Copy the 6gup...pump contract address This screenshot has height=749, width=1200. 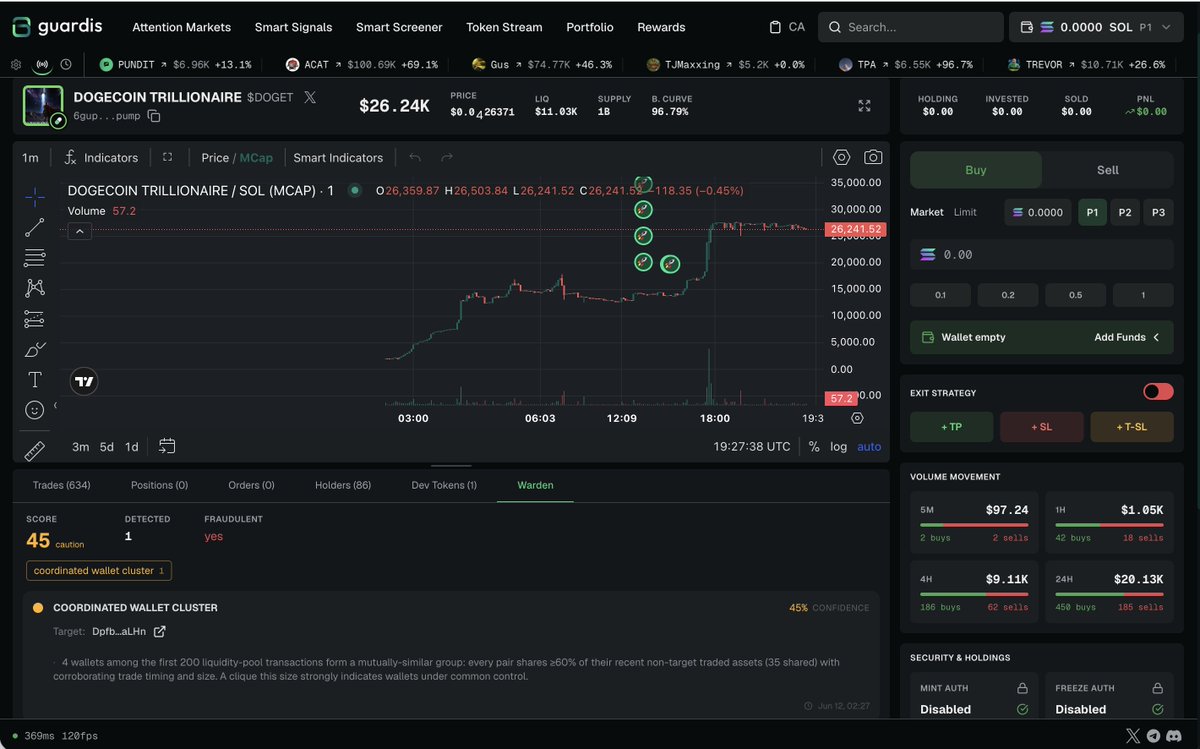[x=154, y=116]
